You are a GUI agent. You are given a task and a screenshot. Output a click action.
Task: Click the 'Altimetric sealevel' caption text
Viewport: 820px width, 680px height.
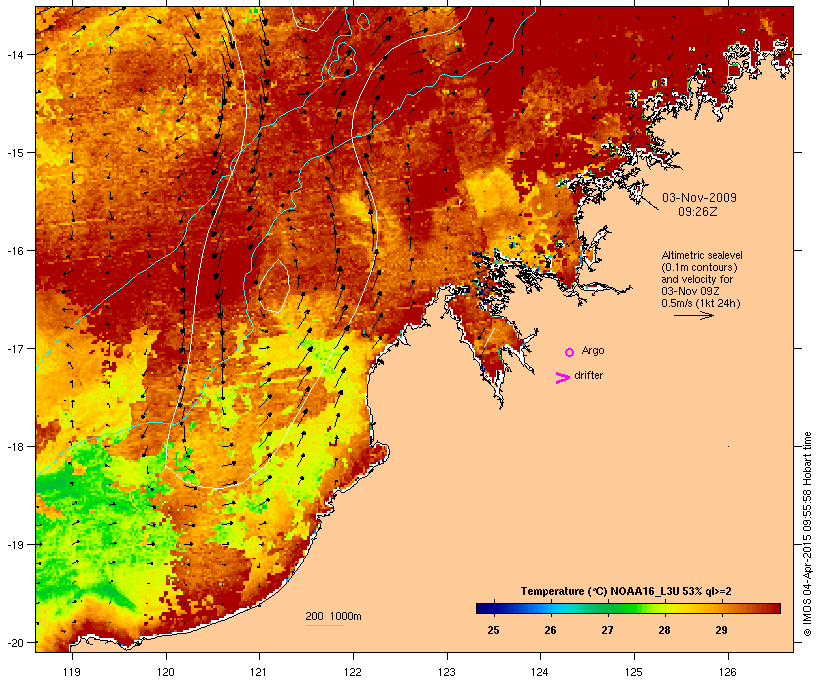(702, 255)
